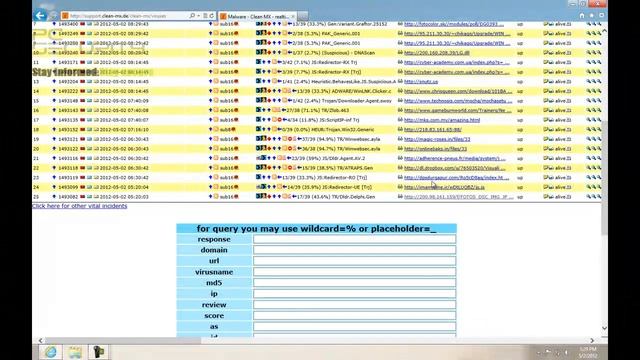Open the browser Tools gear icon
This screenshot has width=640, height=360.
coord(601,16)
